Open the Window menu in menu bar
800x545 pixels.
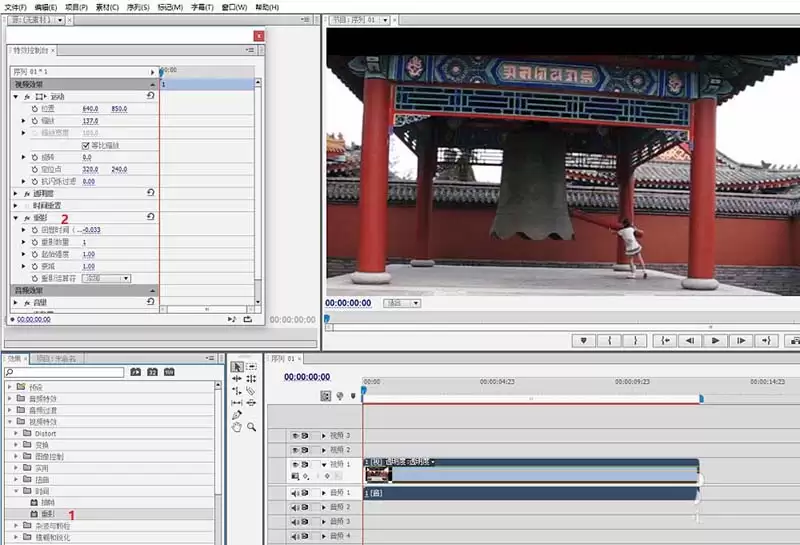tap(234, 7)
